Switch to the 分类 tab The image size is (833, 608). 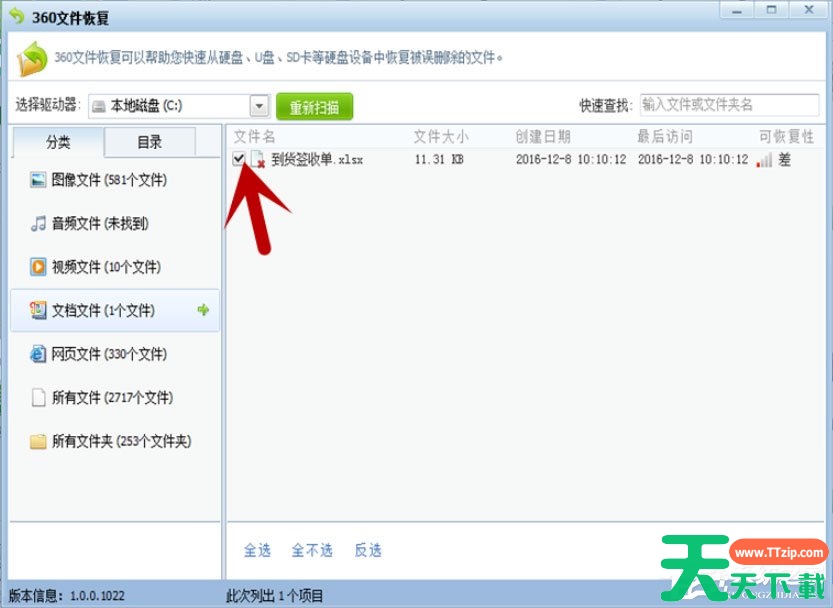(x=58, y=142)
